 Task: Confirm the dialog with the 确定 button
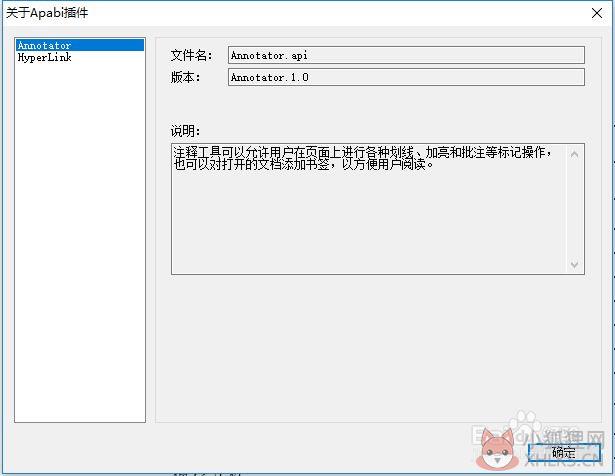click(x=564, y=452)
